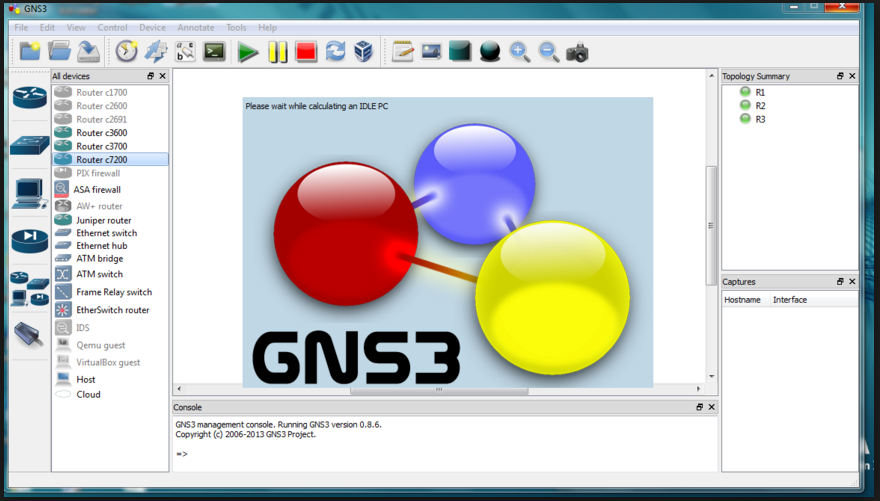Suspend all devices with yellow pause button
The height and width of the screenshot is (501, 880).
click(x=277, y=52)
